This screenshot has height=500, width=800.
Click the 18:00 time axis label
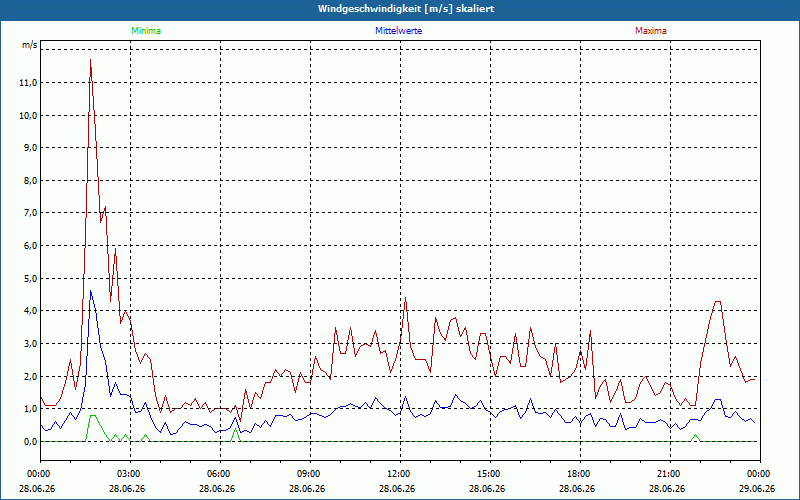click(580, 474)
